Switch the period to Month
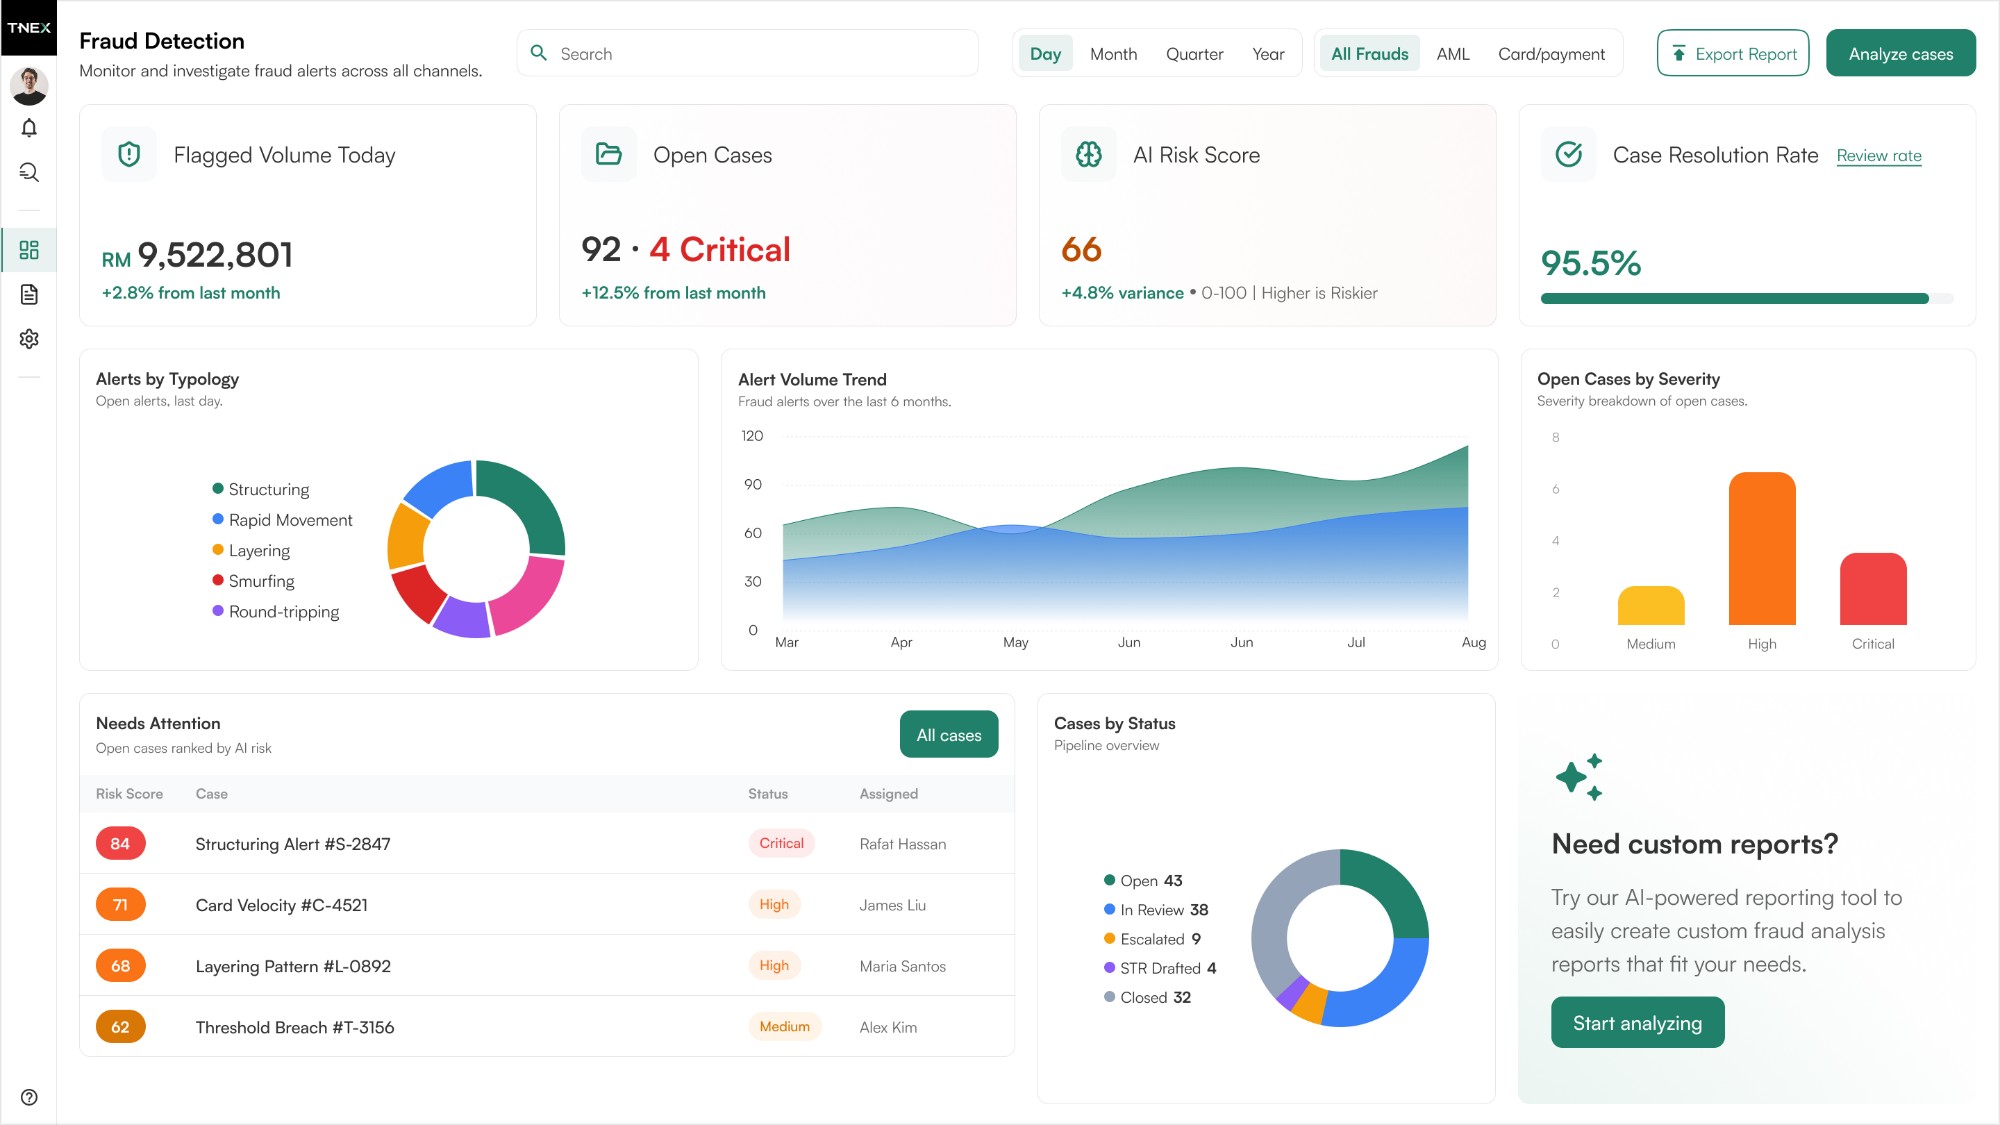The width and height of the screenshot is (2000, 1125). (1113, 54)
